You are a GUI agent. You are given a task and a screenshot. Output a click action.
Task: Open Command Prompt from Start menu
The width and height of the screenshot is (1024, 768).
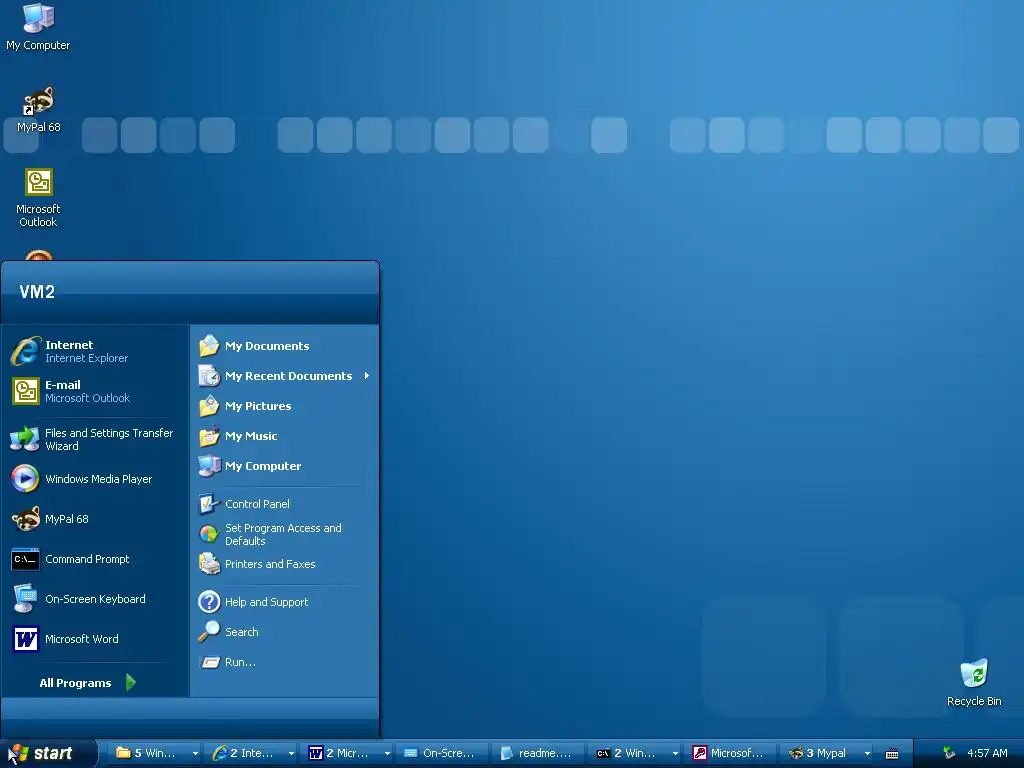click(95, 559)
